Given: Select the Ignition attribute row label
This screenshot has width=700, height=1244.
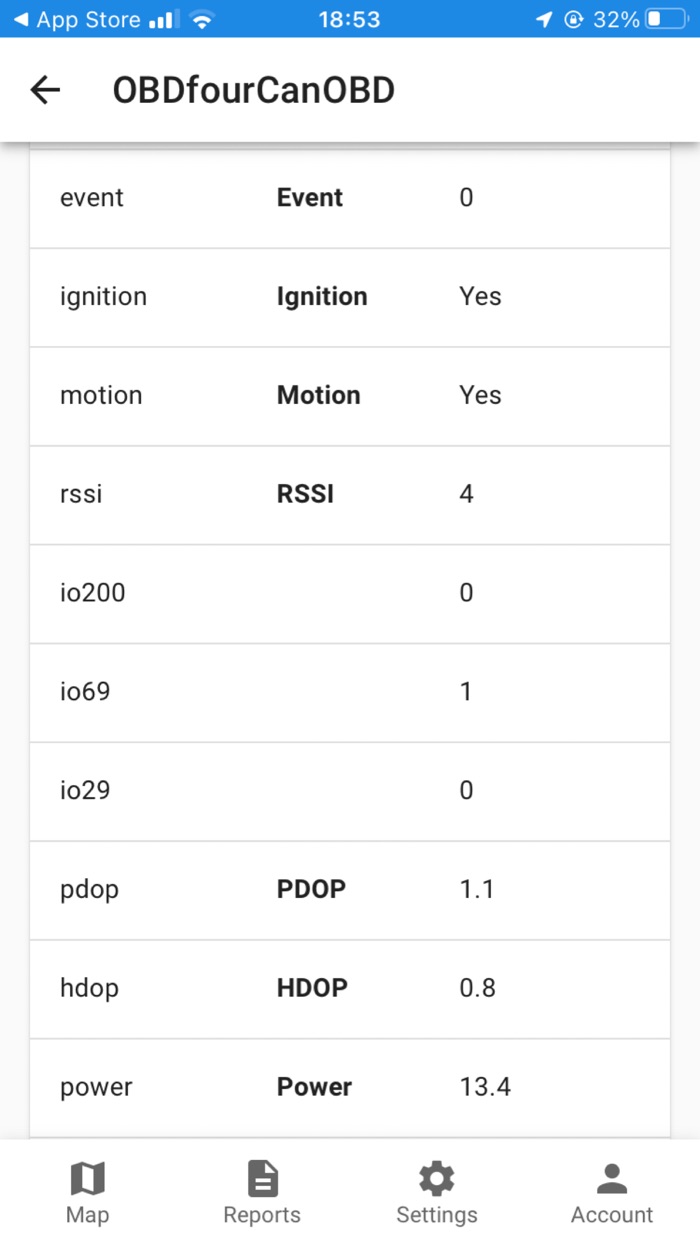Looking at the screenshot, I should pyautogui.click(x=321, y=297).
